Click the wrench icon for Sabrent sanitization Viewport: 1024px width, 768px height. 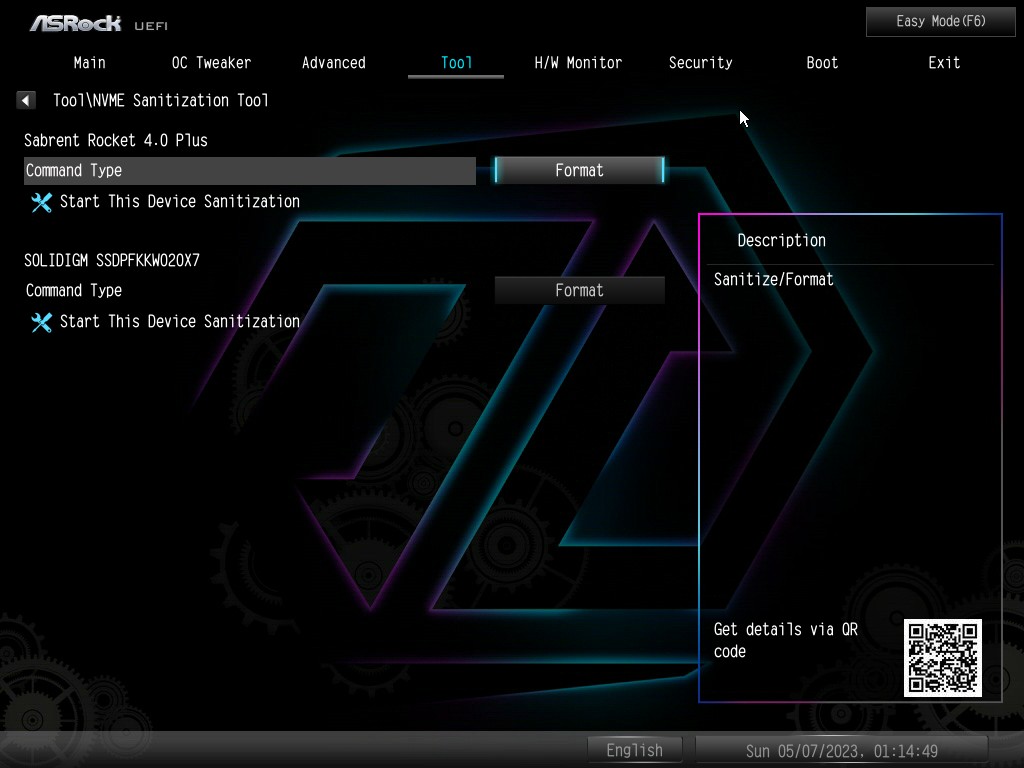(x=41, y=202)
